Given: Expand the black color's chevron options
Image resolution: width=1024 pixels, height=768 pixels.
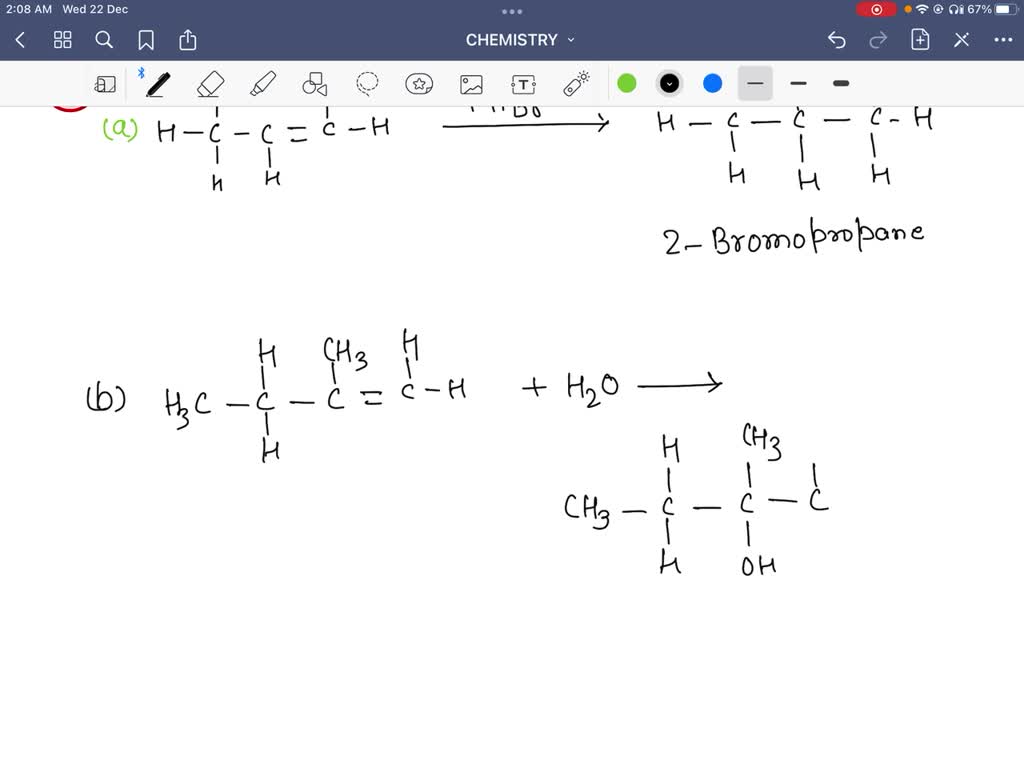Looking at the screenshot, I should pos(668,83).
